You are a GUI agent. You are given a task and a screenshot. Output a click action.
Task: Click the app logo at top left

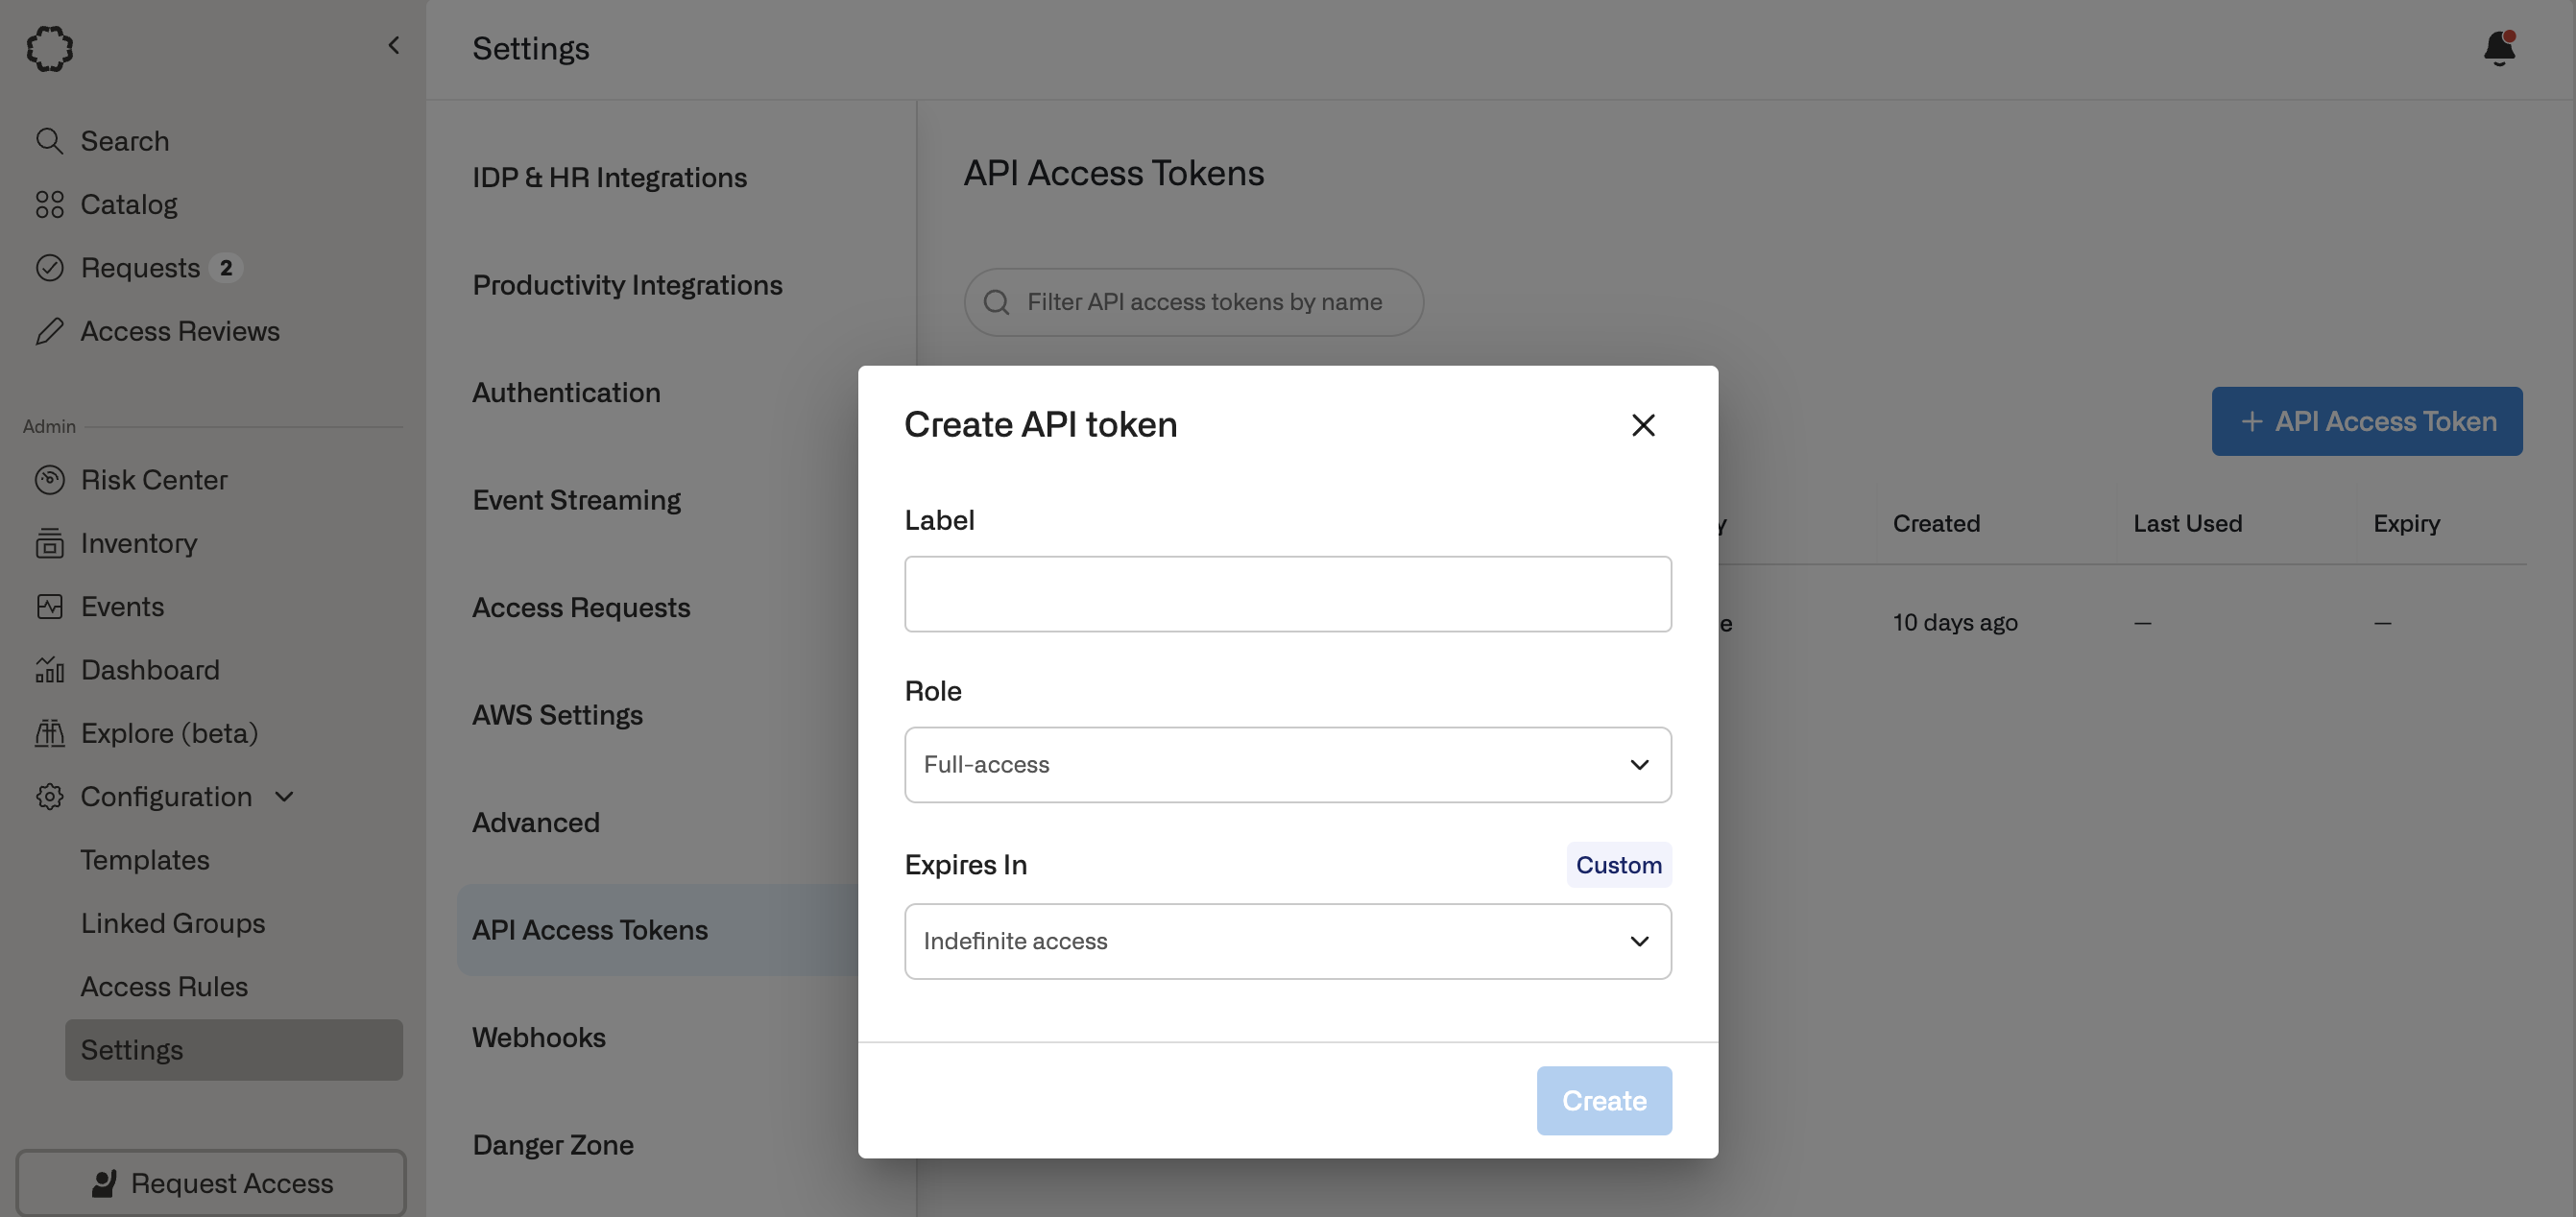tap(49, 48)
